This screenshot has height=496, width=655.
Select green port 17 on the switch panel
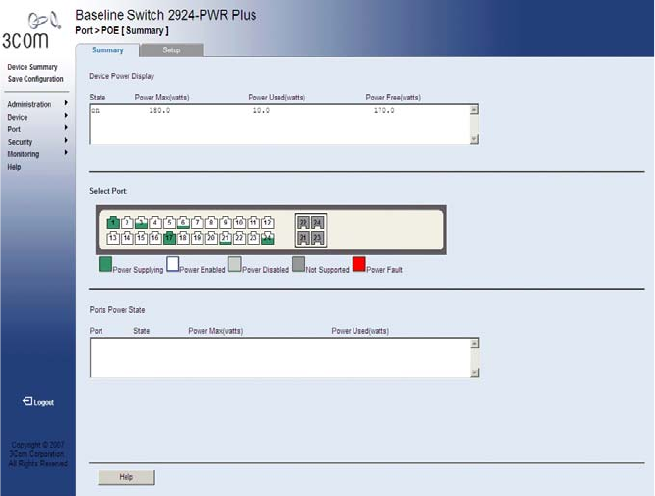pyautogui.click(x=169, y=238)
